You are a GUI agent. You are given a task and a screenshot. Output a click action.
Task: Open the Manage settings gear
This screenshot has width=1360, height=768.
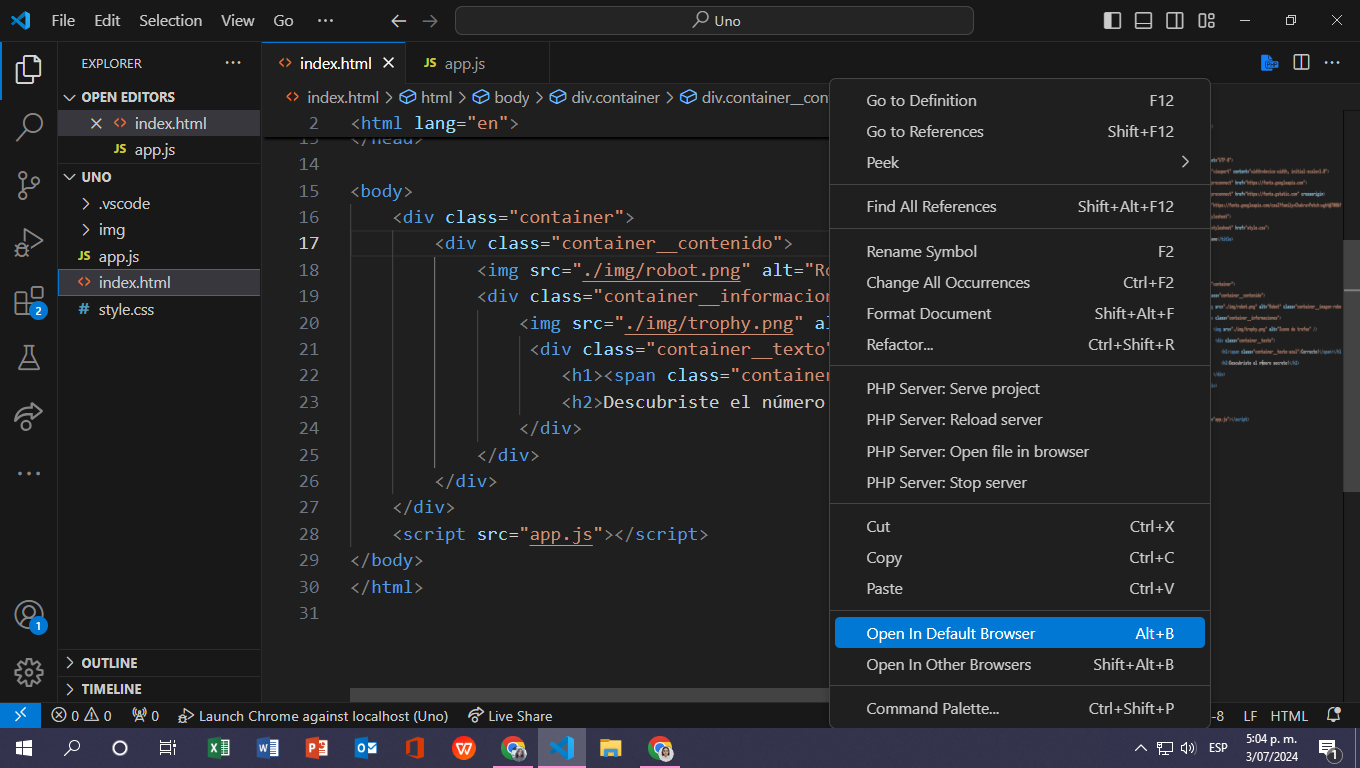point(29,672)
